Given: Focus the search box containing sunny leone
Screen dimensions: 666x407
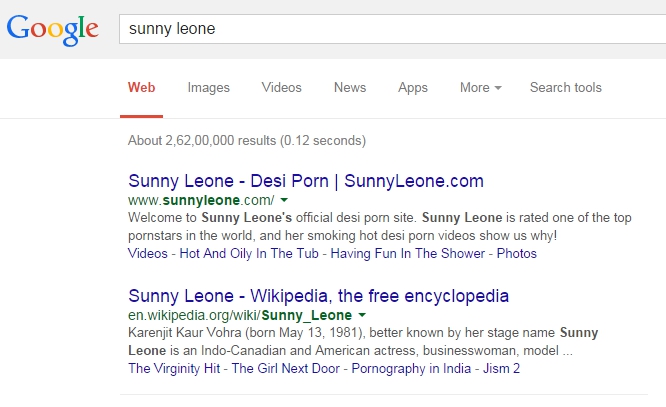Looking at the screenshot, I should tap(392, 29).
